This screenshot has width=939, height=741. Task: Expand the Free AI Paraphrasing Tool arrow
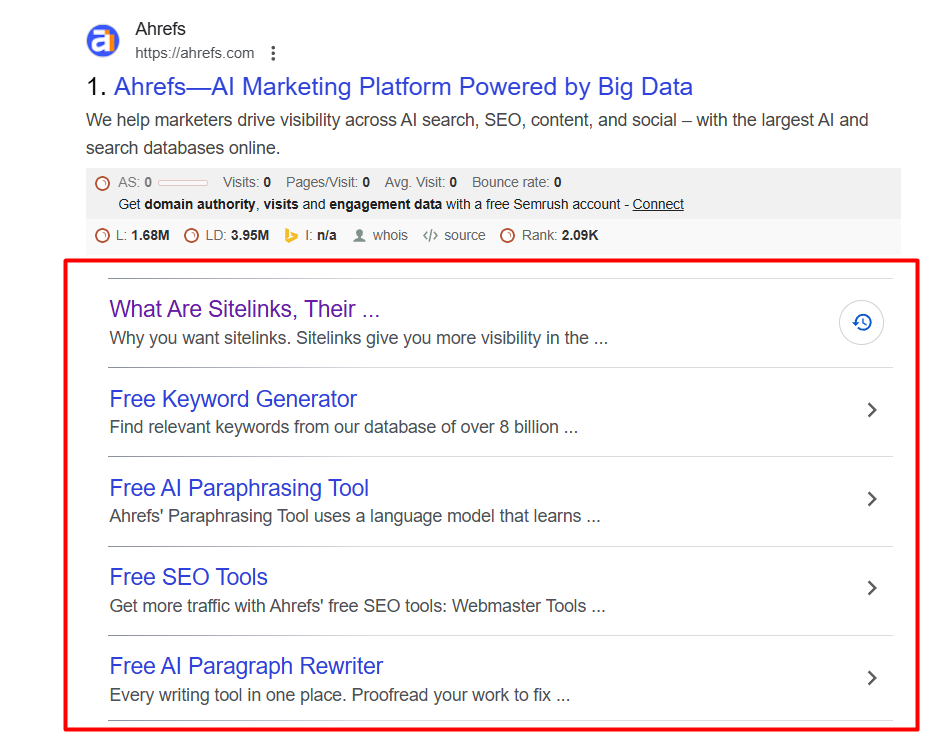[872, 499]
